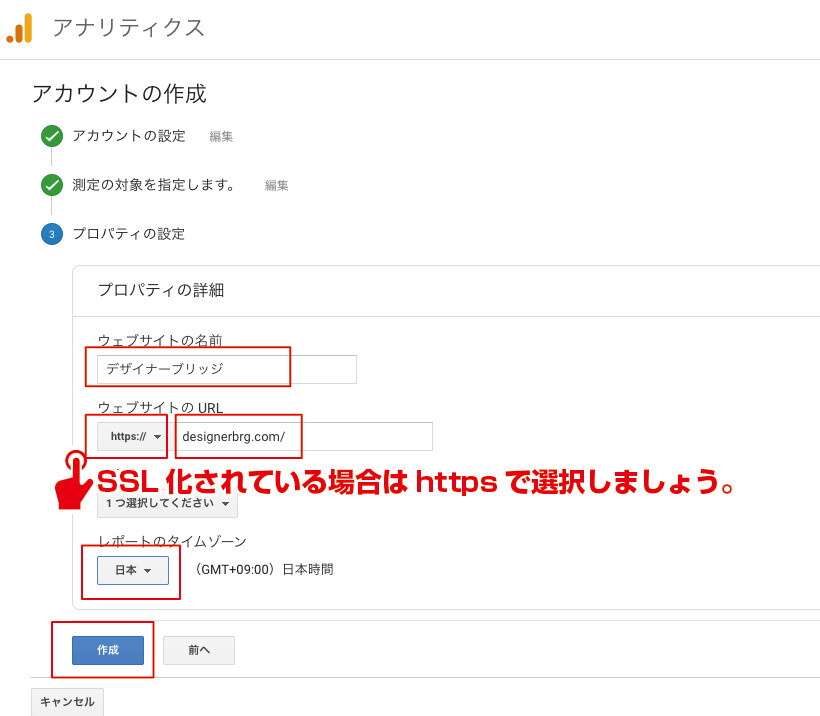The width and height of the screenshot is (820, 716).
Task: Click the blue step 3 circle icon
Action: click(x=52, y=234)
